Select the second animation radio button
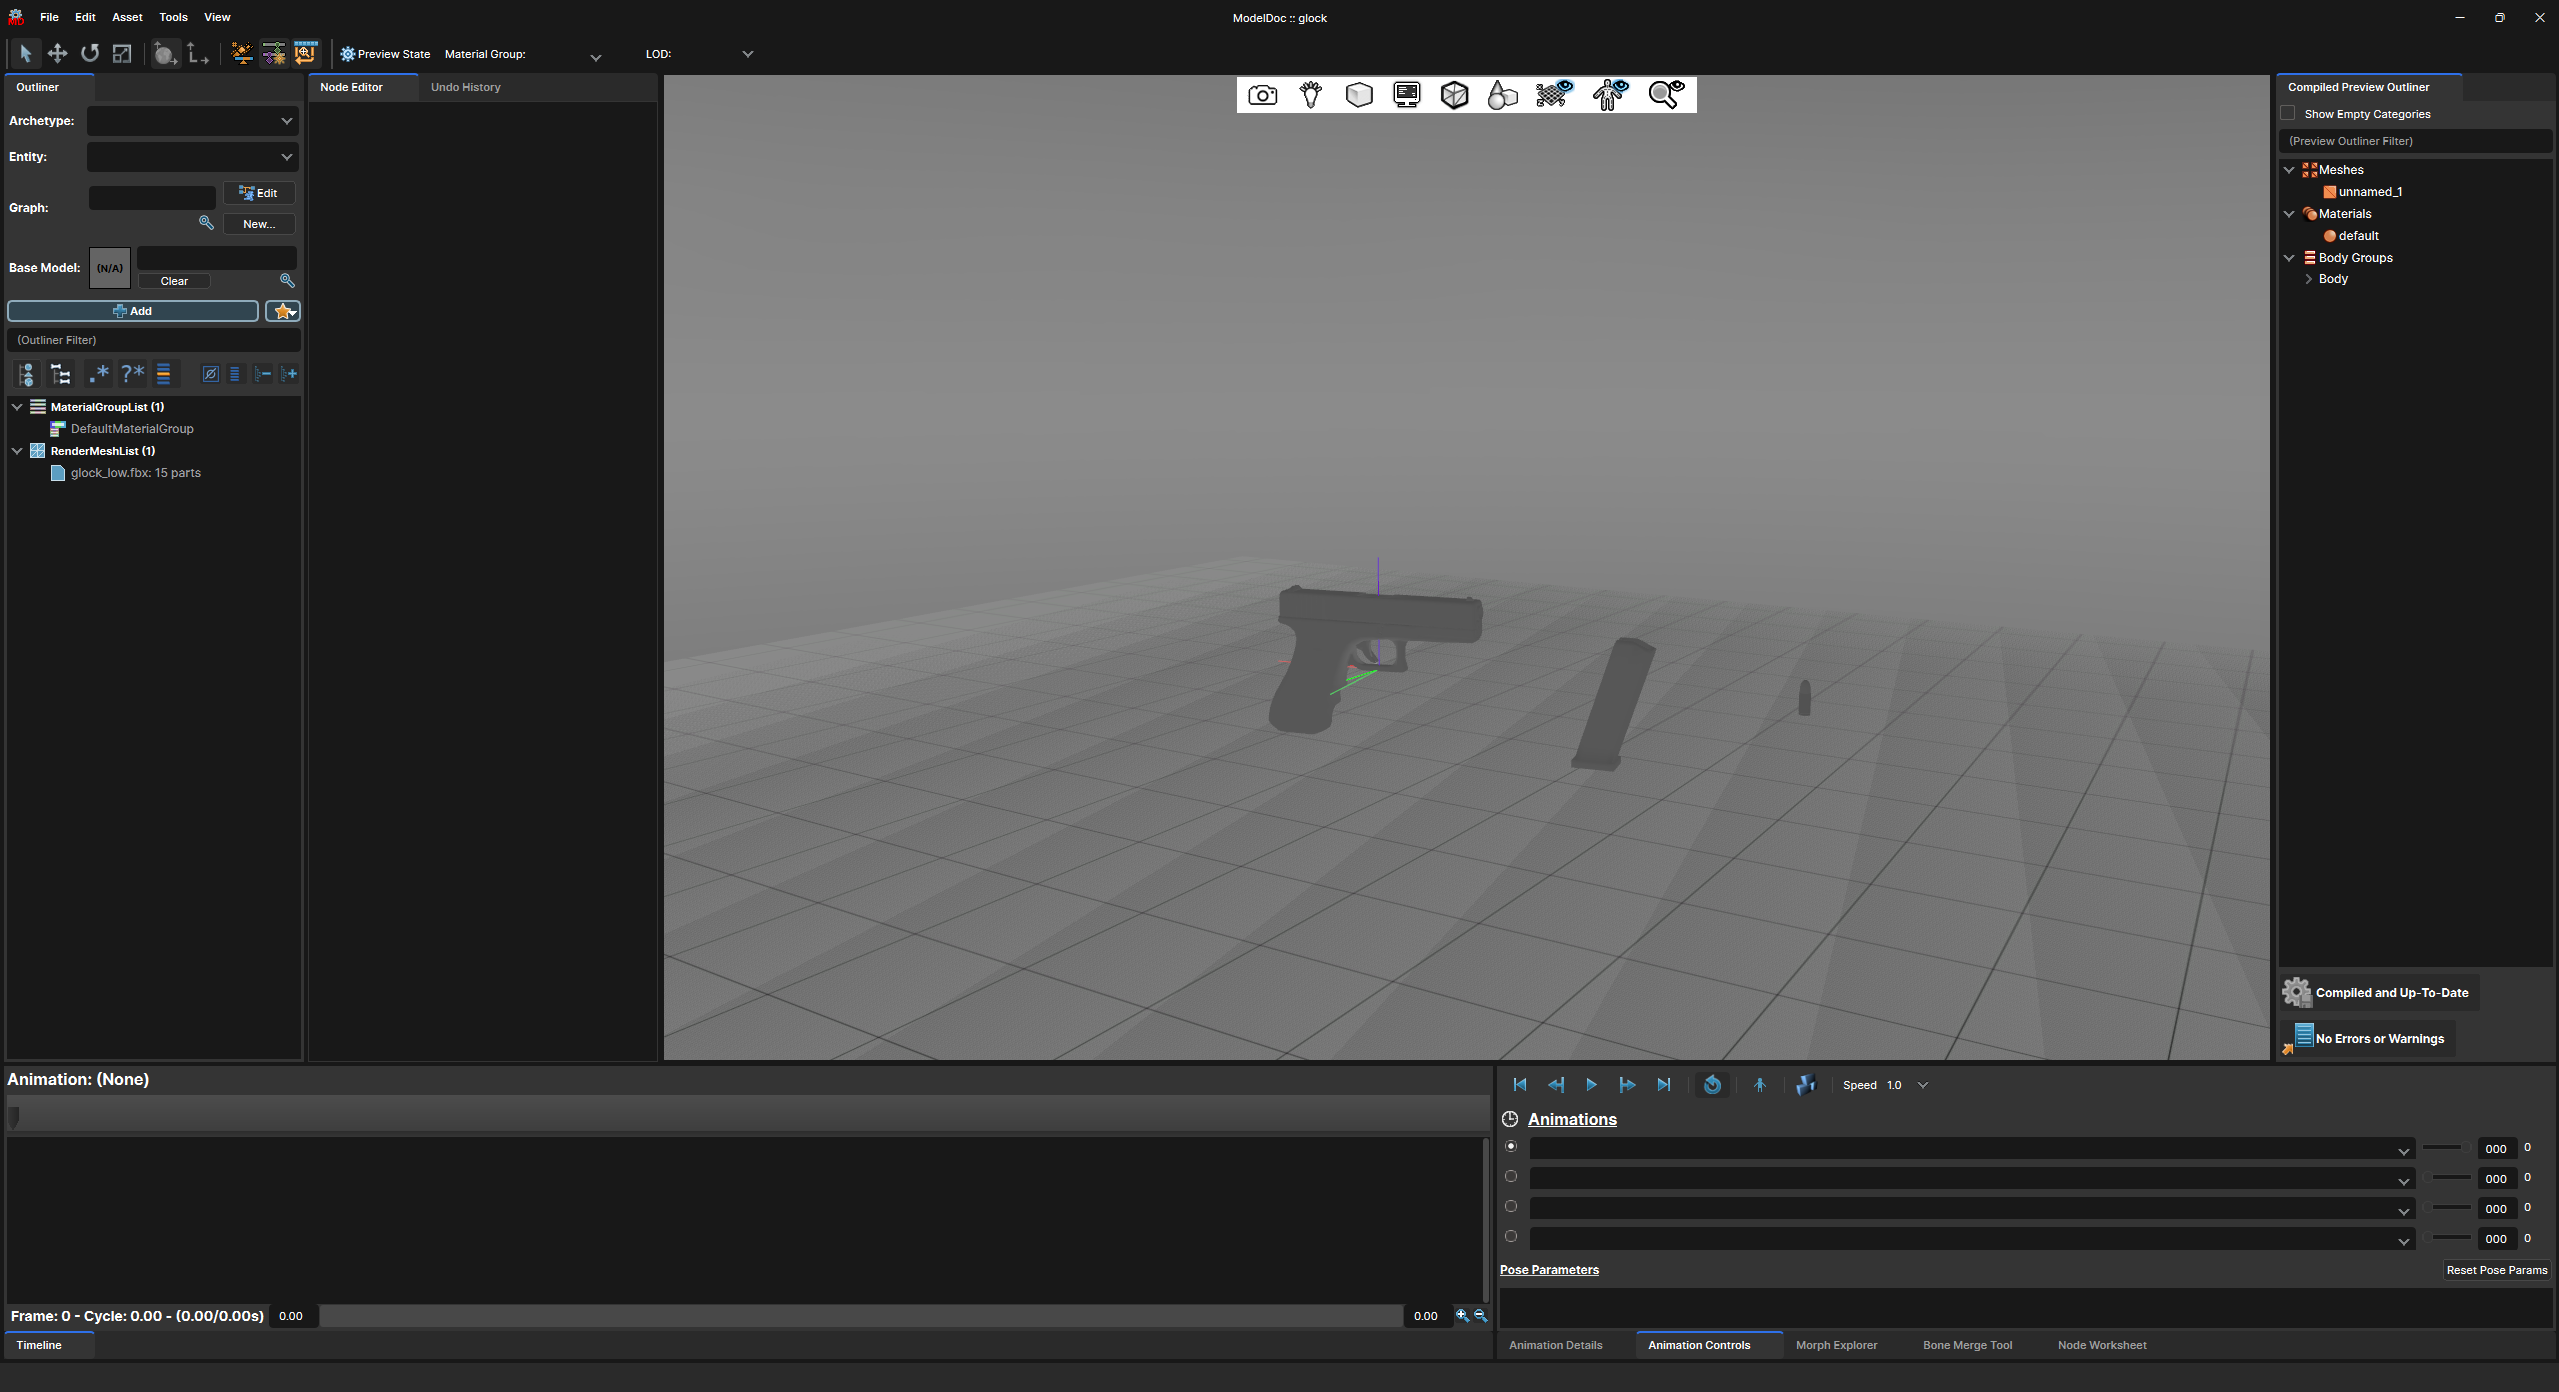Viewport: 2559px width, 1392px height. click(1511, 1177)
